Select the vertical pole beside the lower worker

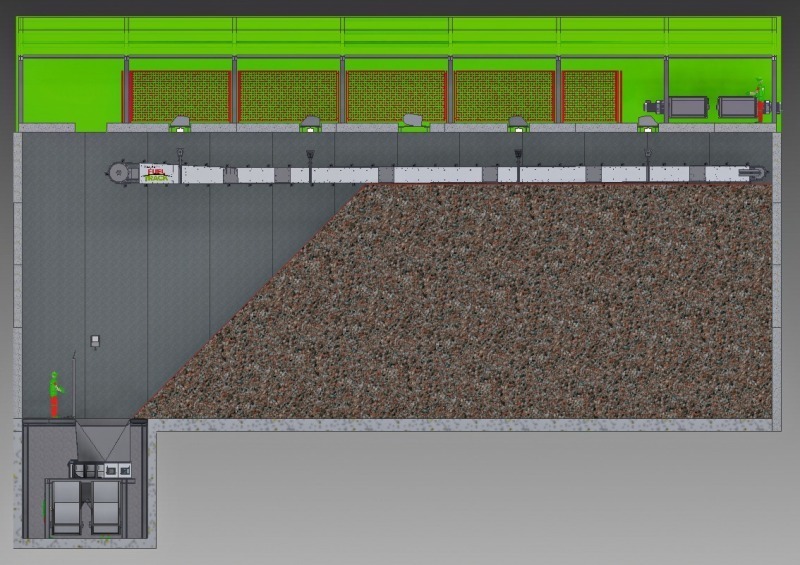pos(75,385)
